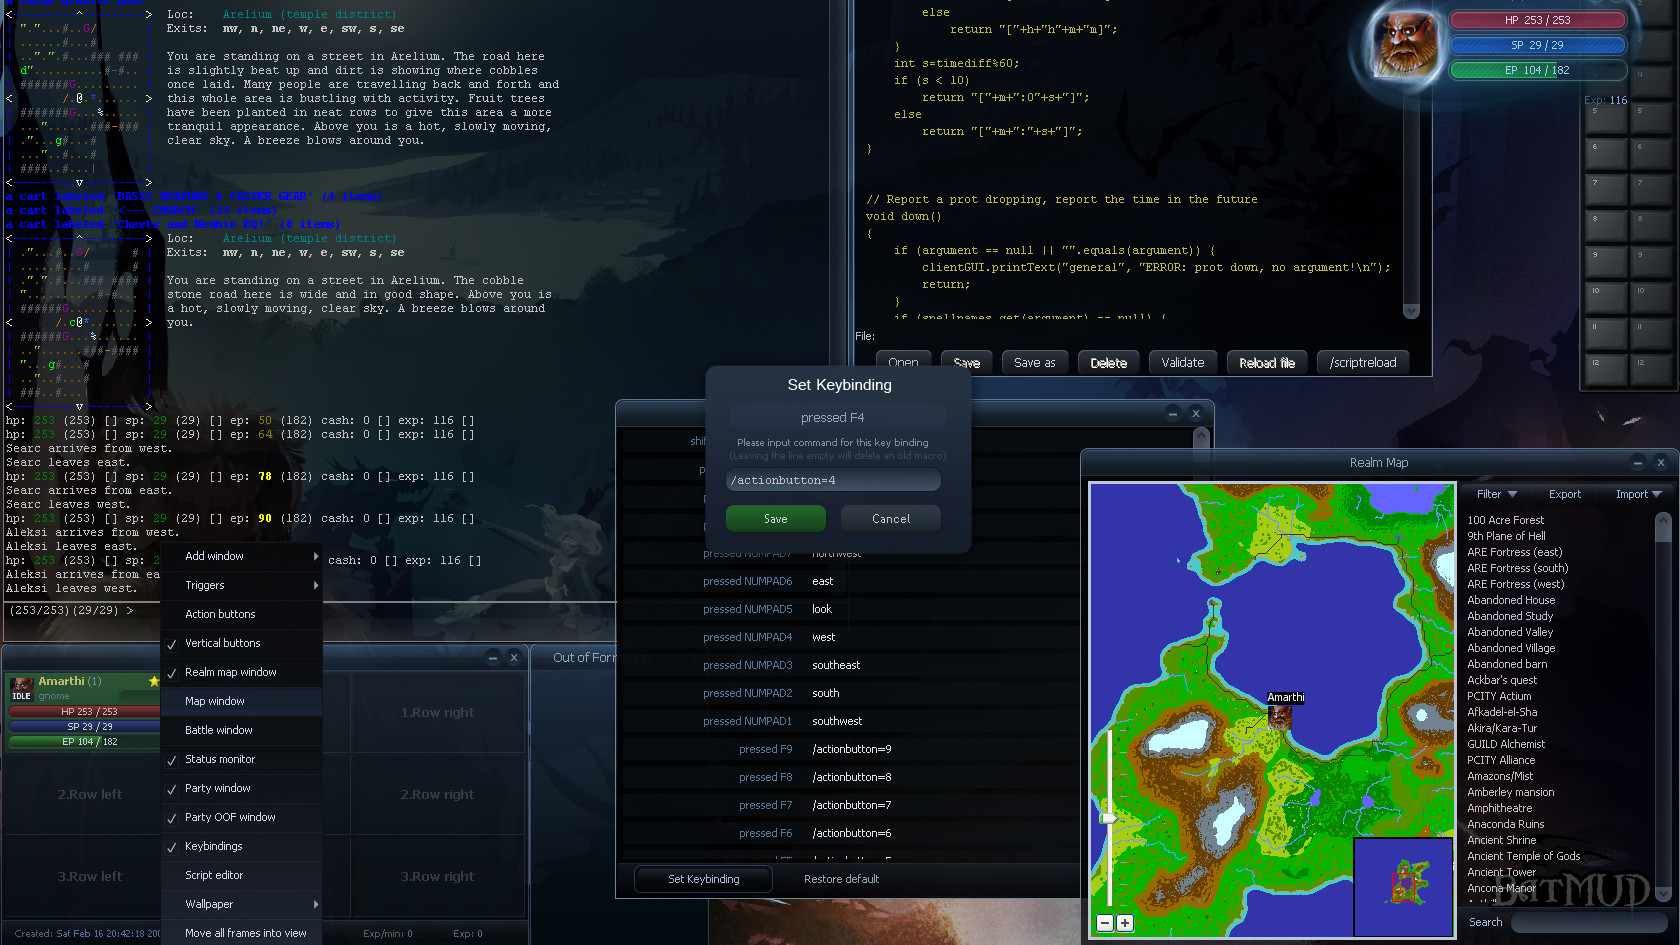
Task: Open the Import dropdown in Realm Map
Action: (1638, 494)
